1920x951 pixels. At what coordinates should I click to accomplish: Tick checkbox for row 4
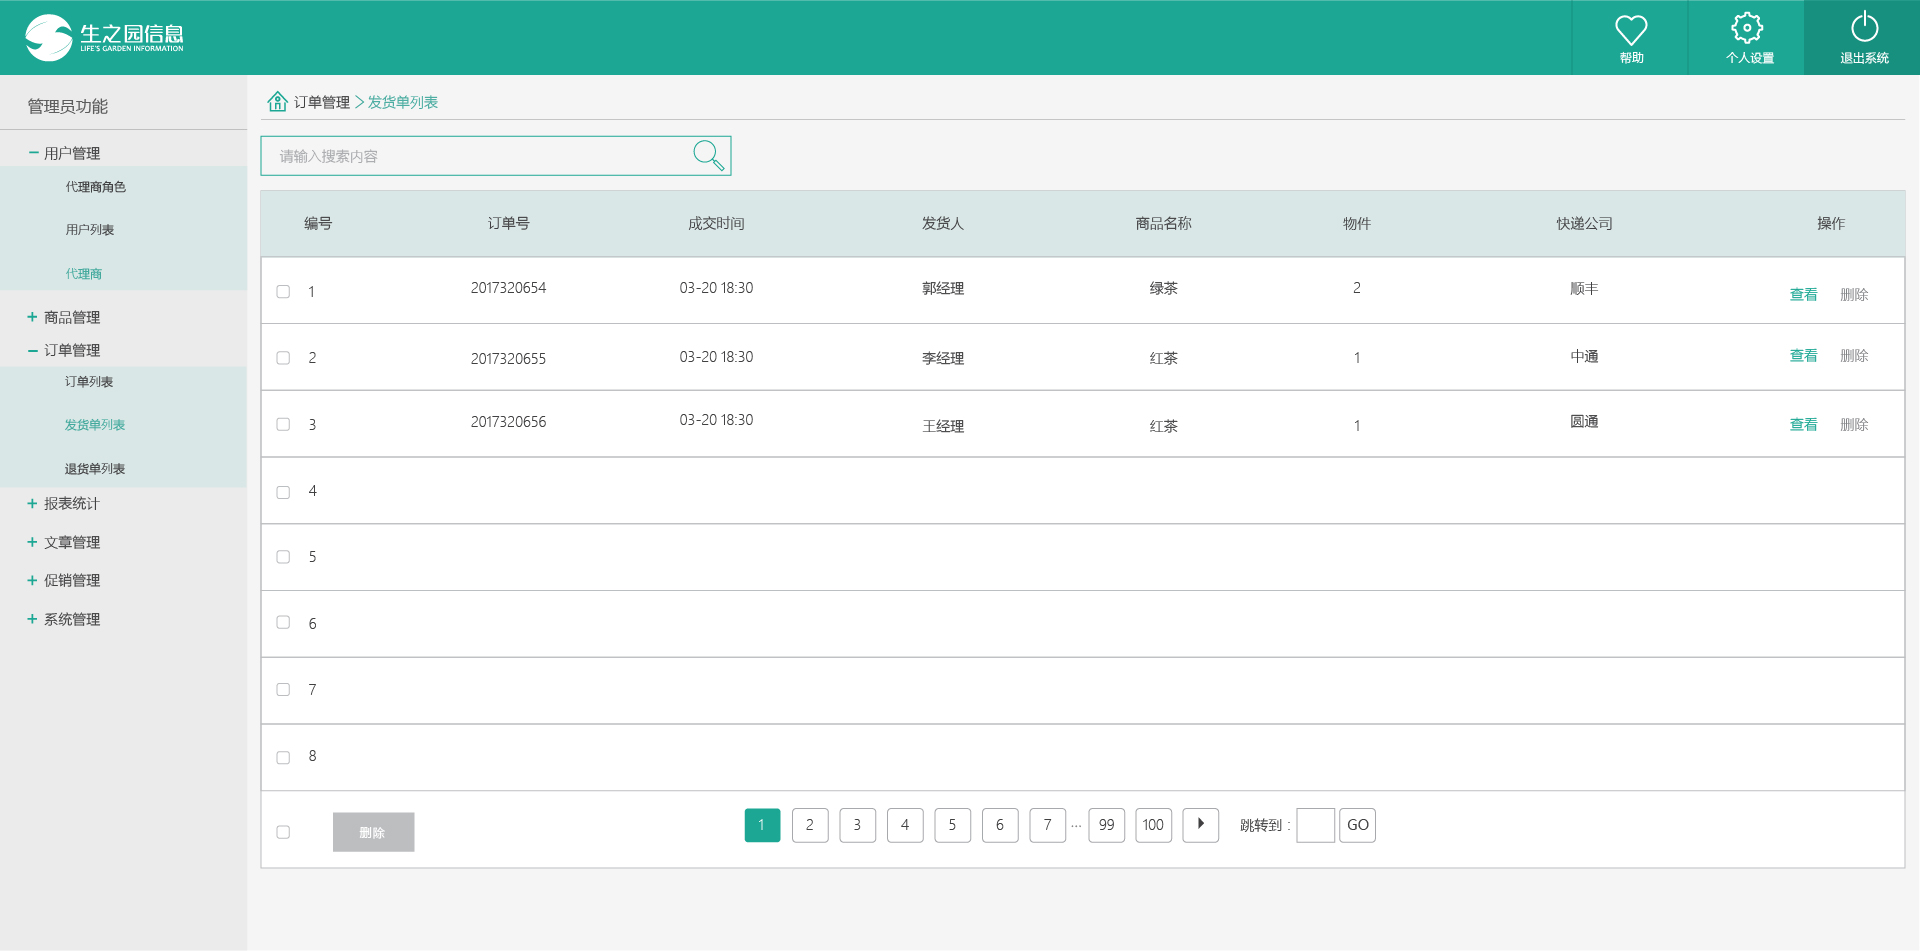tap(283, 492)
